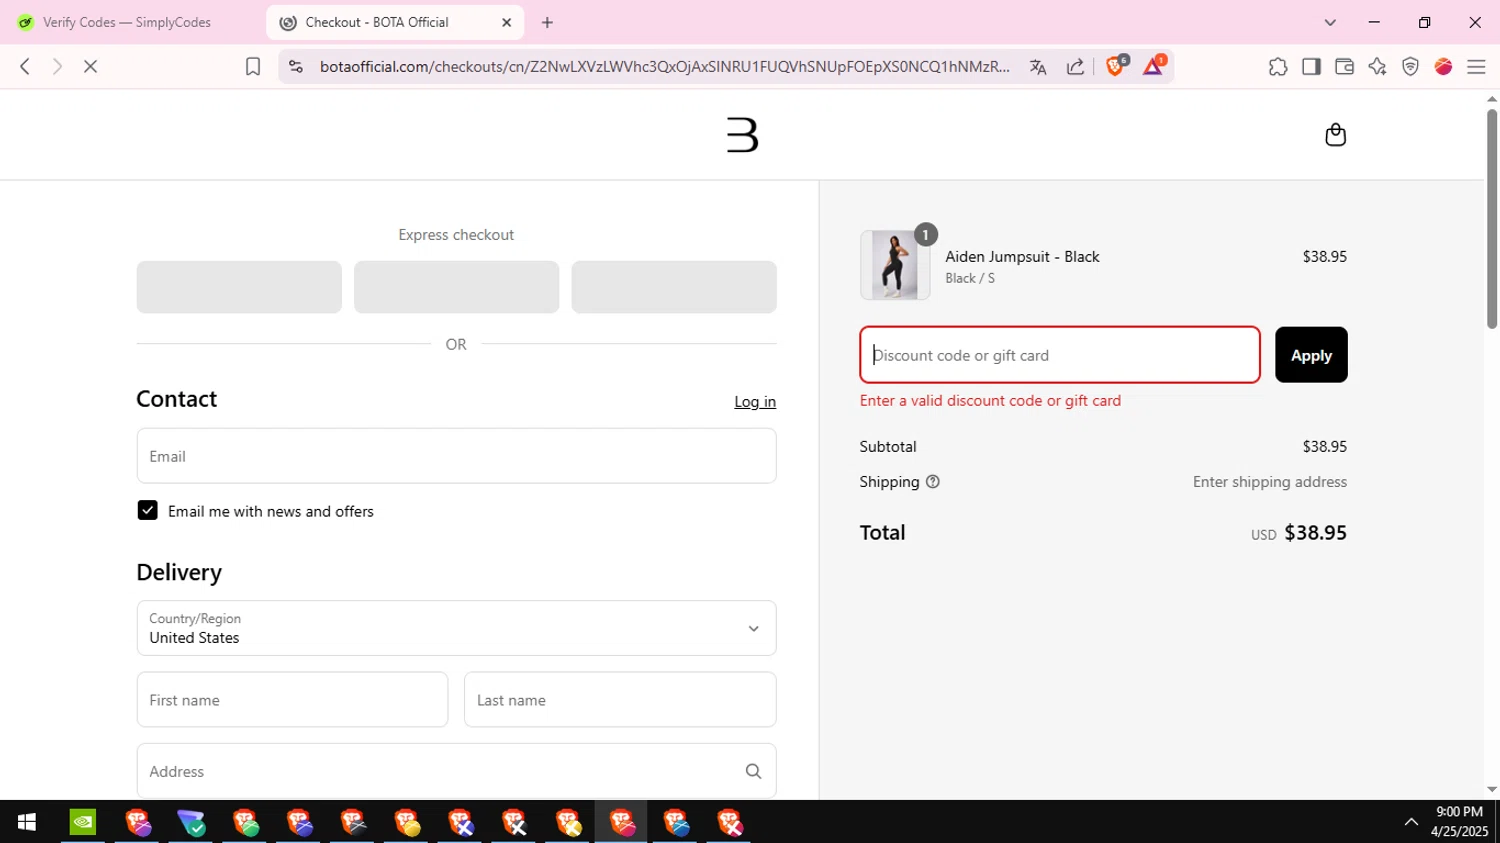Toggle Email me with news and offers

click(147, 511)
